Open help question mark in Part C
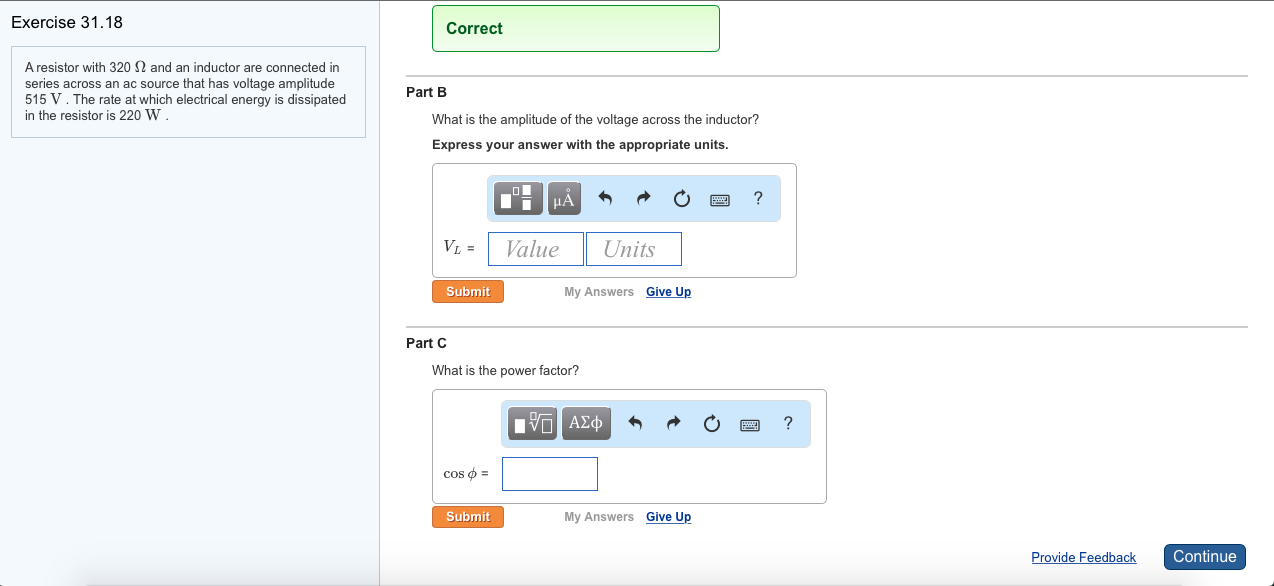The image size is (1274, 586). point(788,423)
